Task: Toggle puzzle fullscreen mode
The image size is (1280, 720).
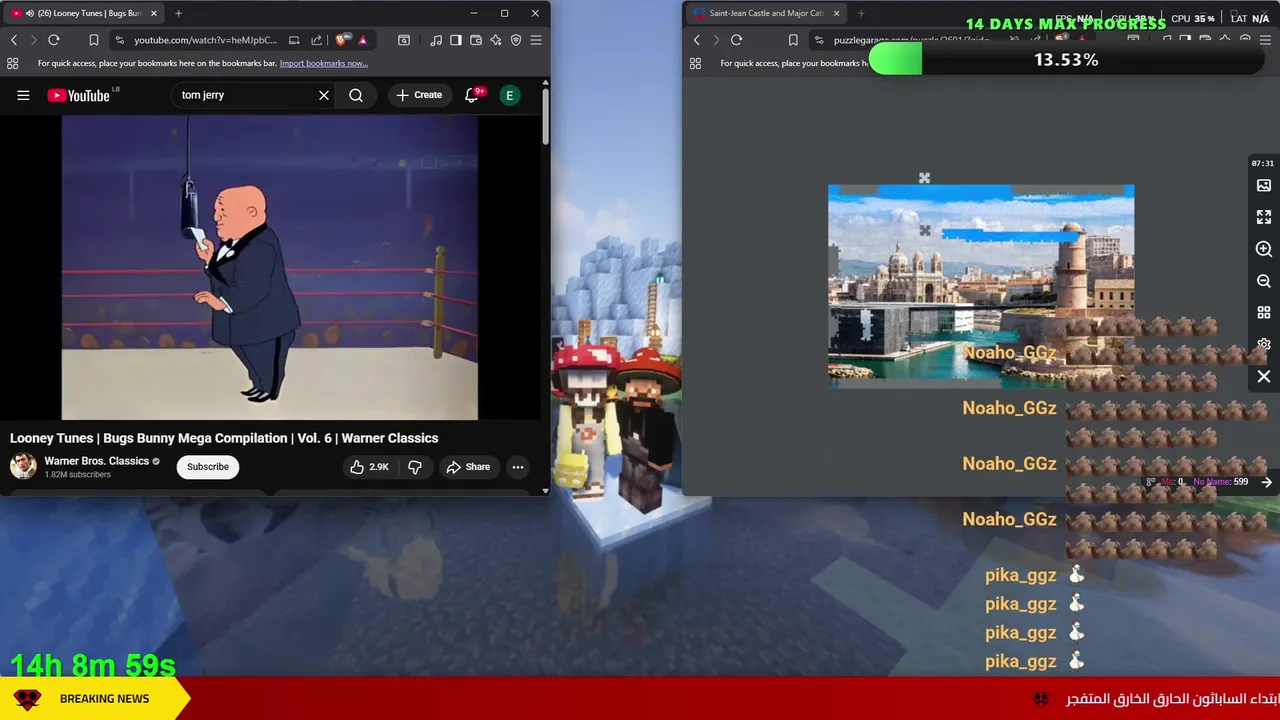Action: pos(1264,217)
